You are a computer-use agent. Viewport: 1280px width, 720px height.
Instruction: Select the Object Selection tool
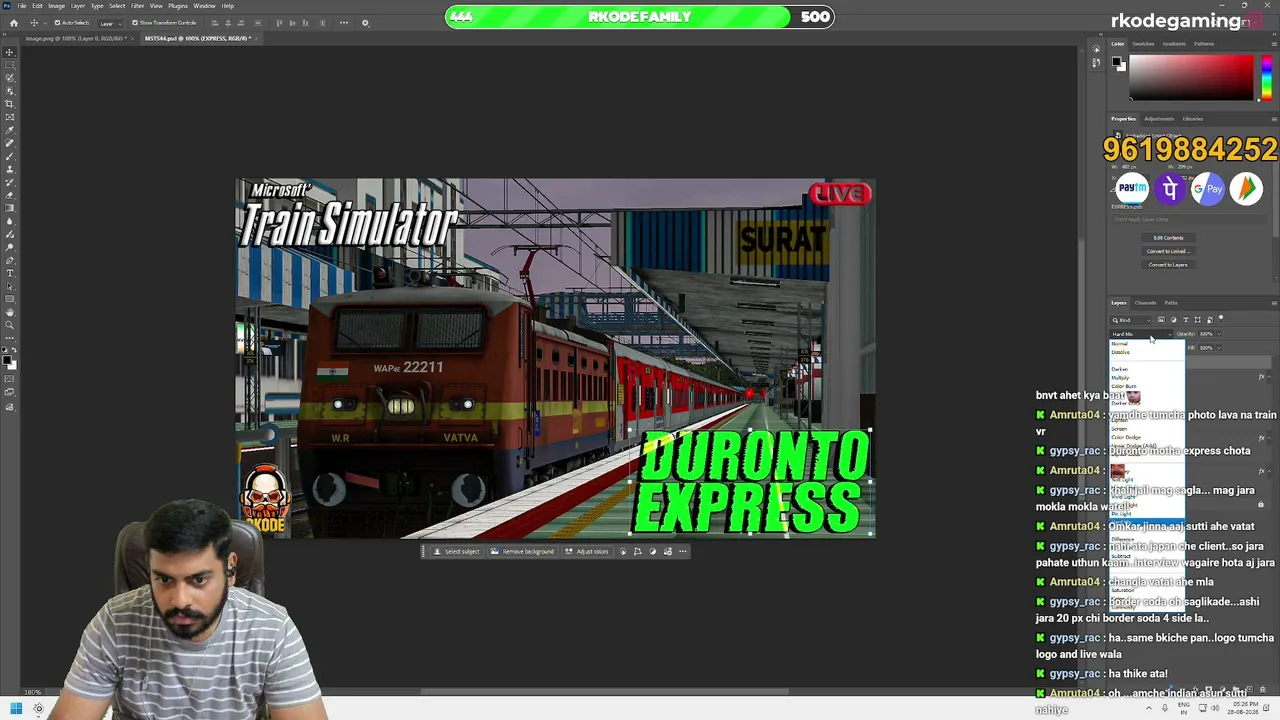coord(10,91)
